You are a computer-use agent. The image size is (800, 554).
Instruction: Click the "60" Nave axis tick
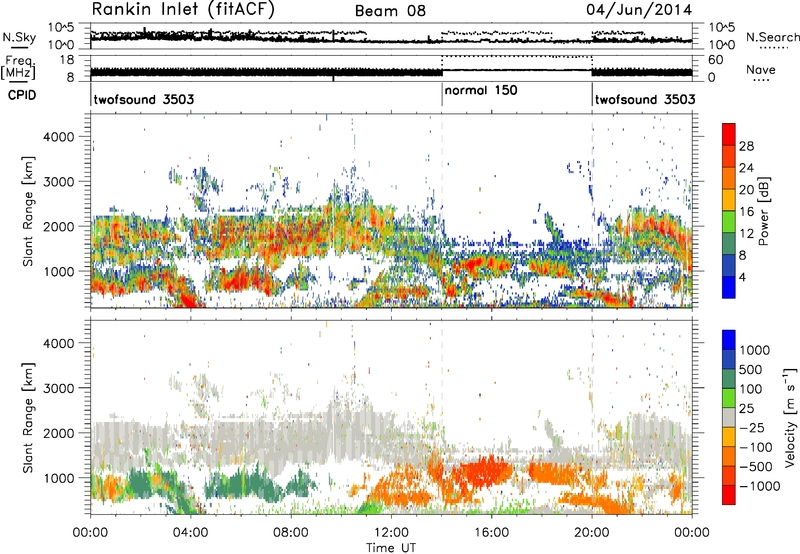[715, 60]
